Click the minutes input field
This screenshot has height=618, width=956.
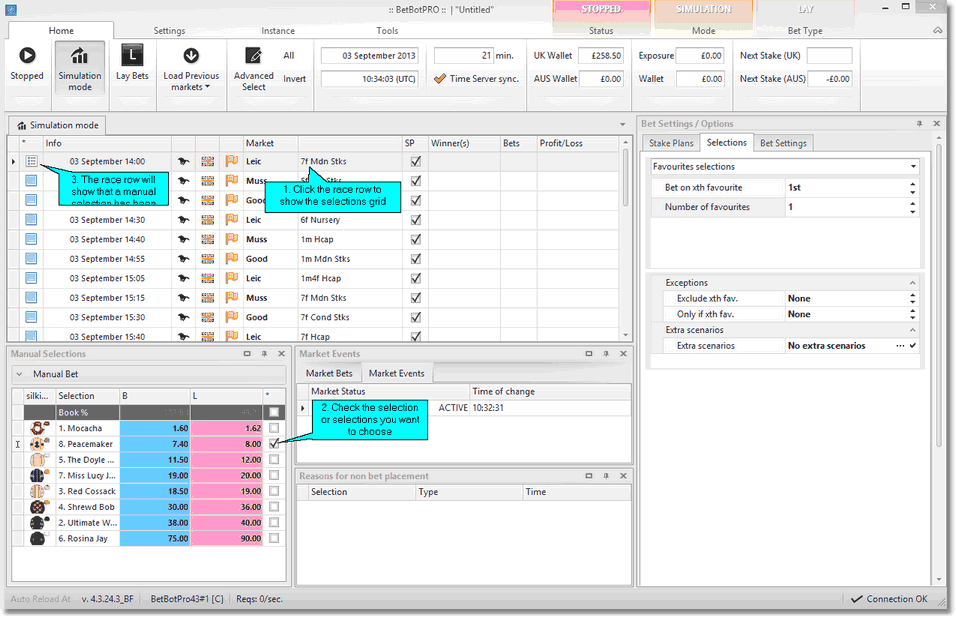pyautogui.click(x=463, y=55)
